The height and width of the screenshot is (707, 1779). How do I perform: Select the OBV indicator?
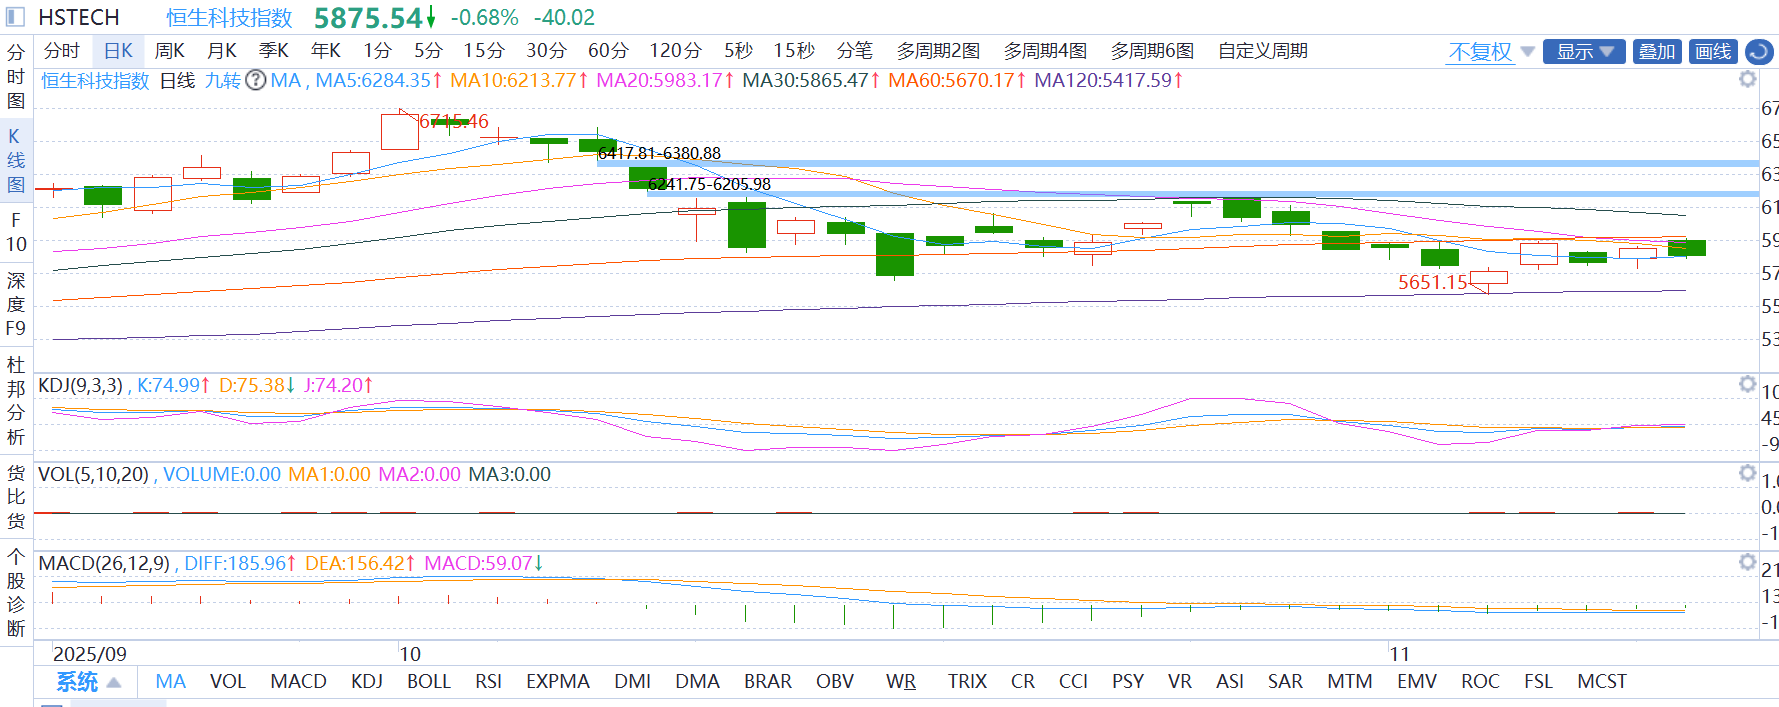pyautogui.click(x=835, y=682)
